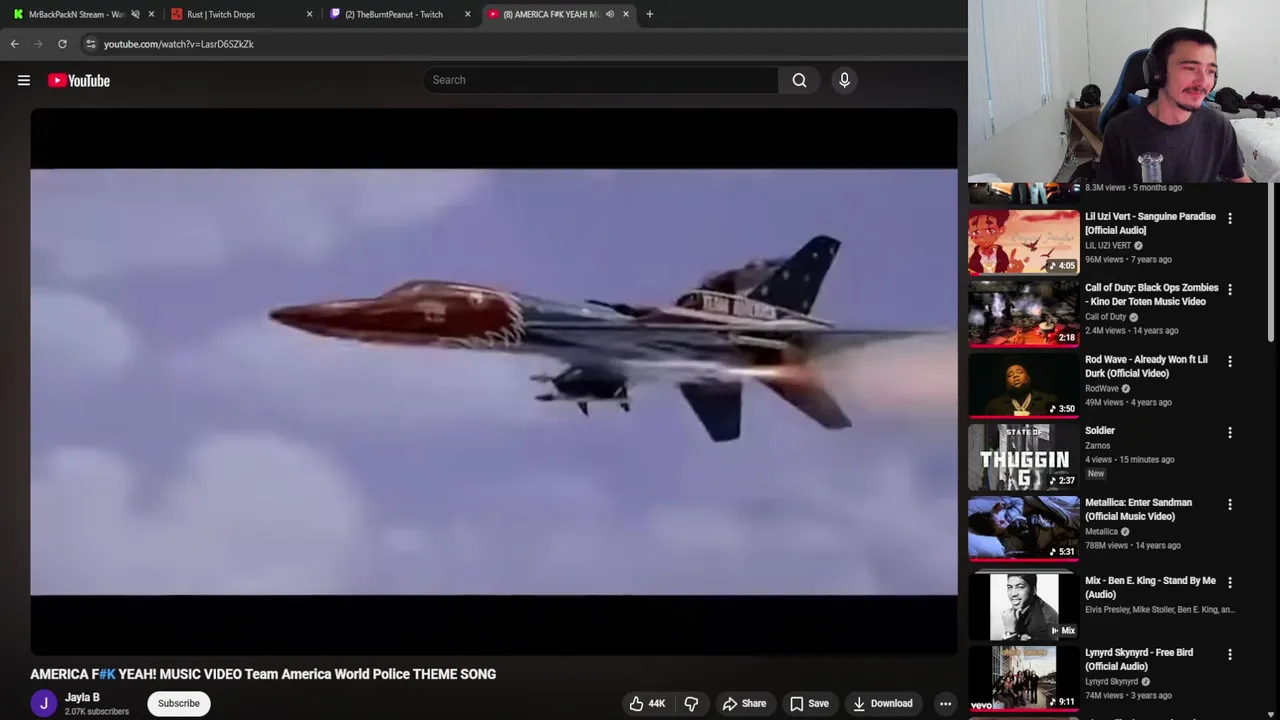The image size is (1280, 720).
Task: Open a new browser tab with plus
Action: 649,14
